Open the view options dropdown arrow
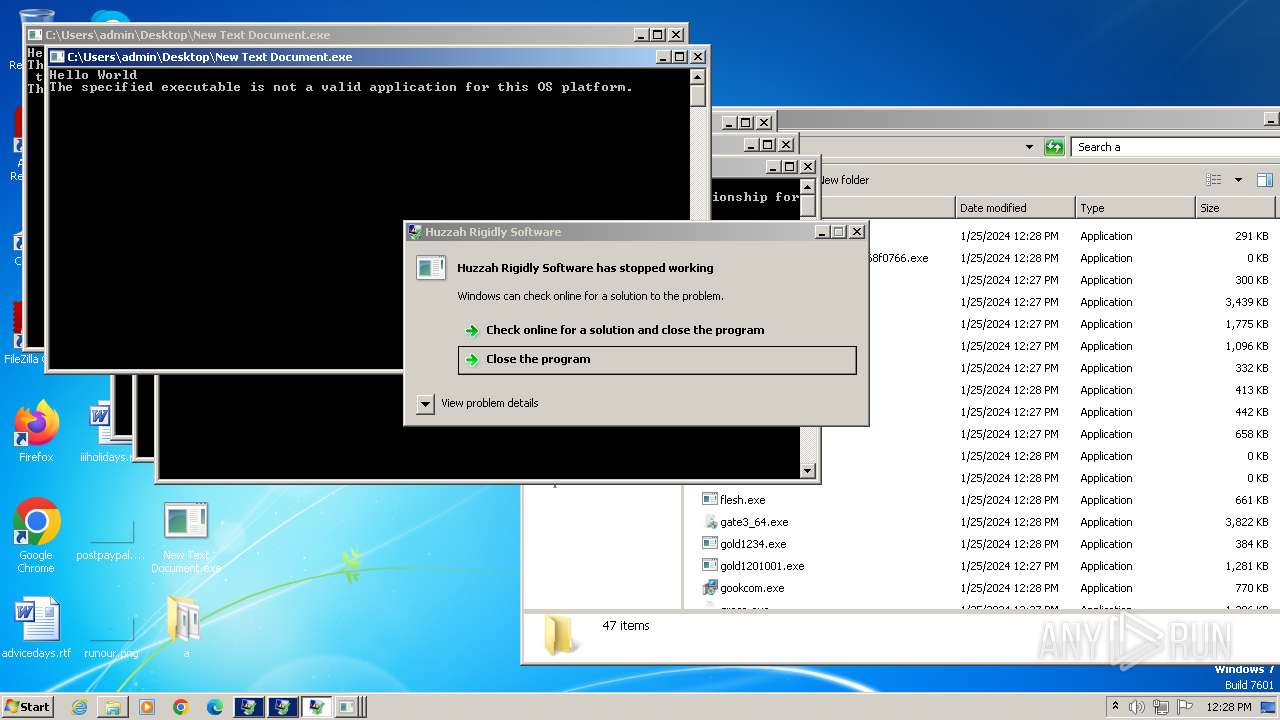The image size is (1280, 720). [1238, 180]
